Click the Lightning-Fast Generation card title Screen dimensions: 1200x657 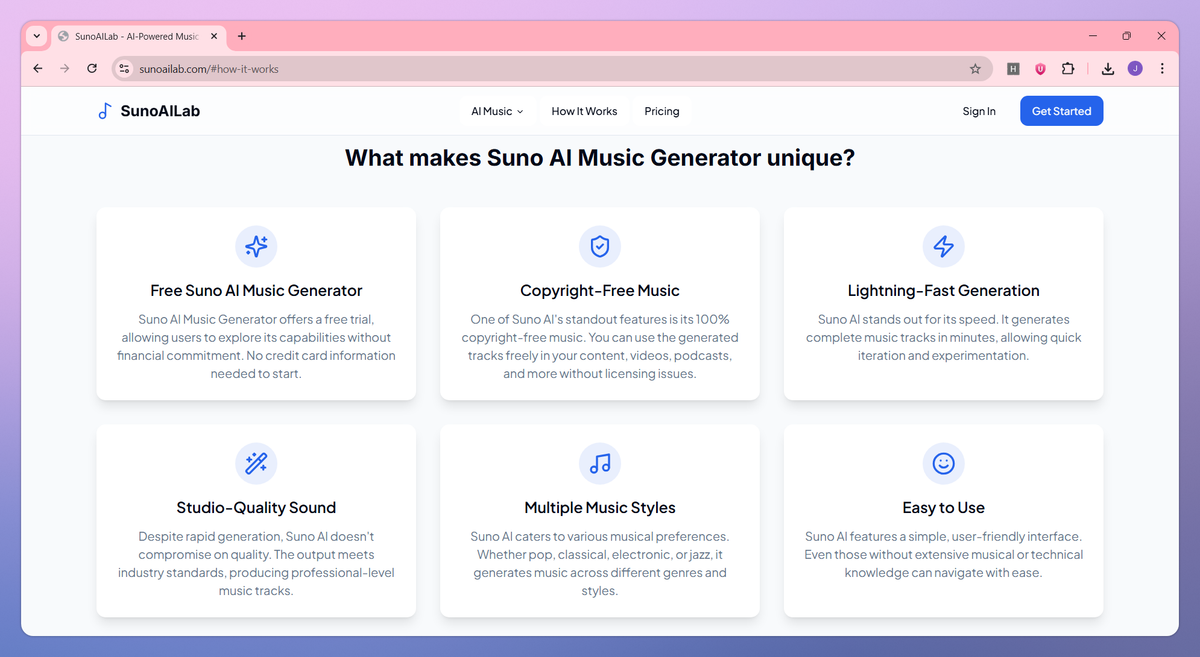click(x=943, y=291)
